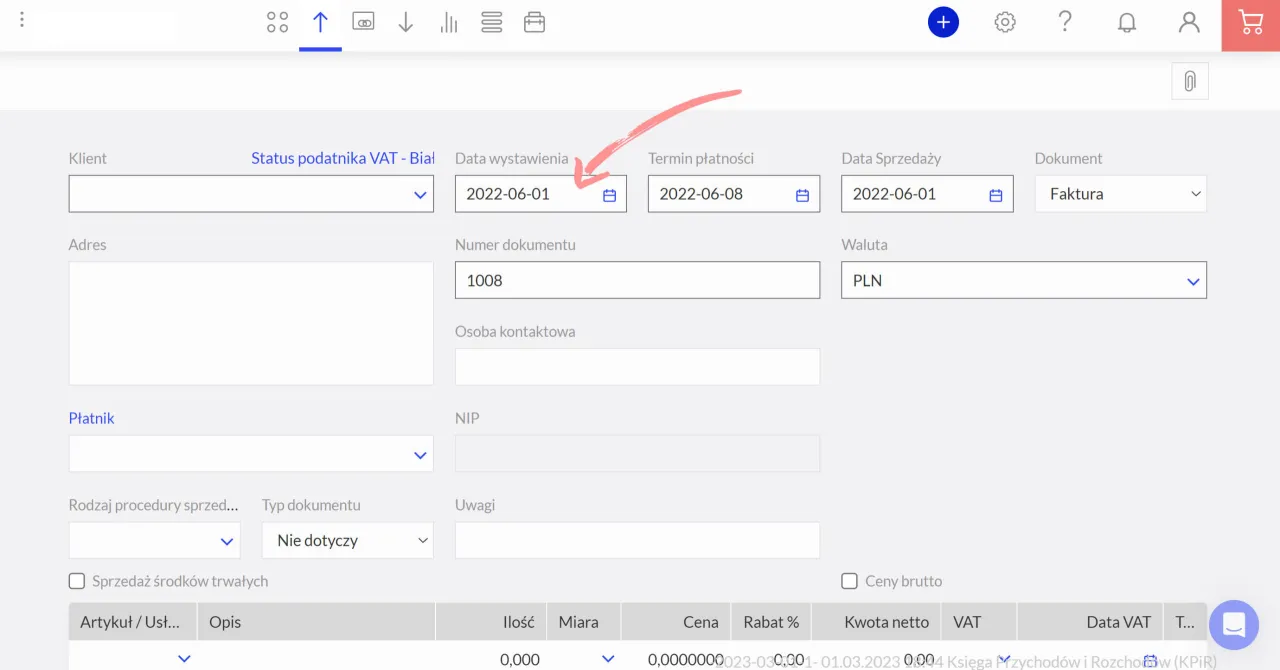
Task: Click the Numer dokumentu field
Action: 637,281
